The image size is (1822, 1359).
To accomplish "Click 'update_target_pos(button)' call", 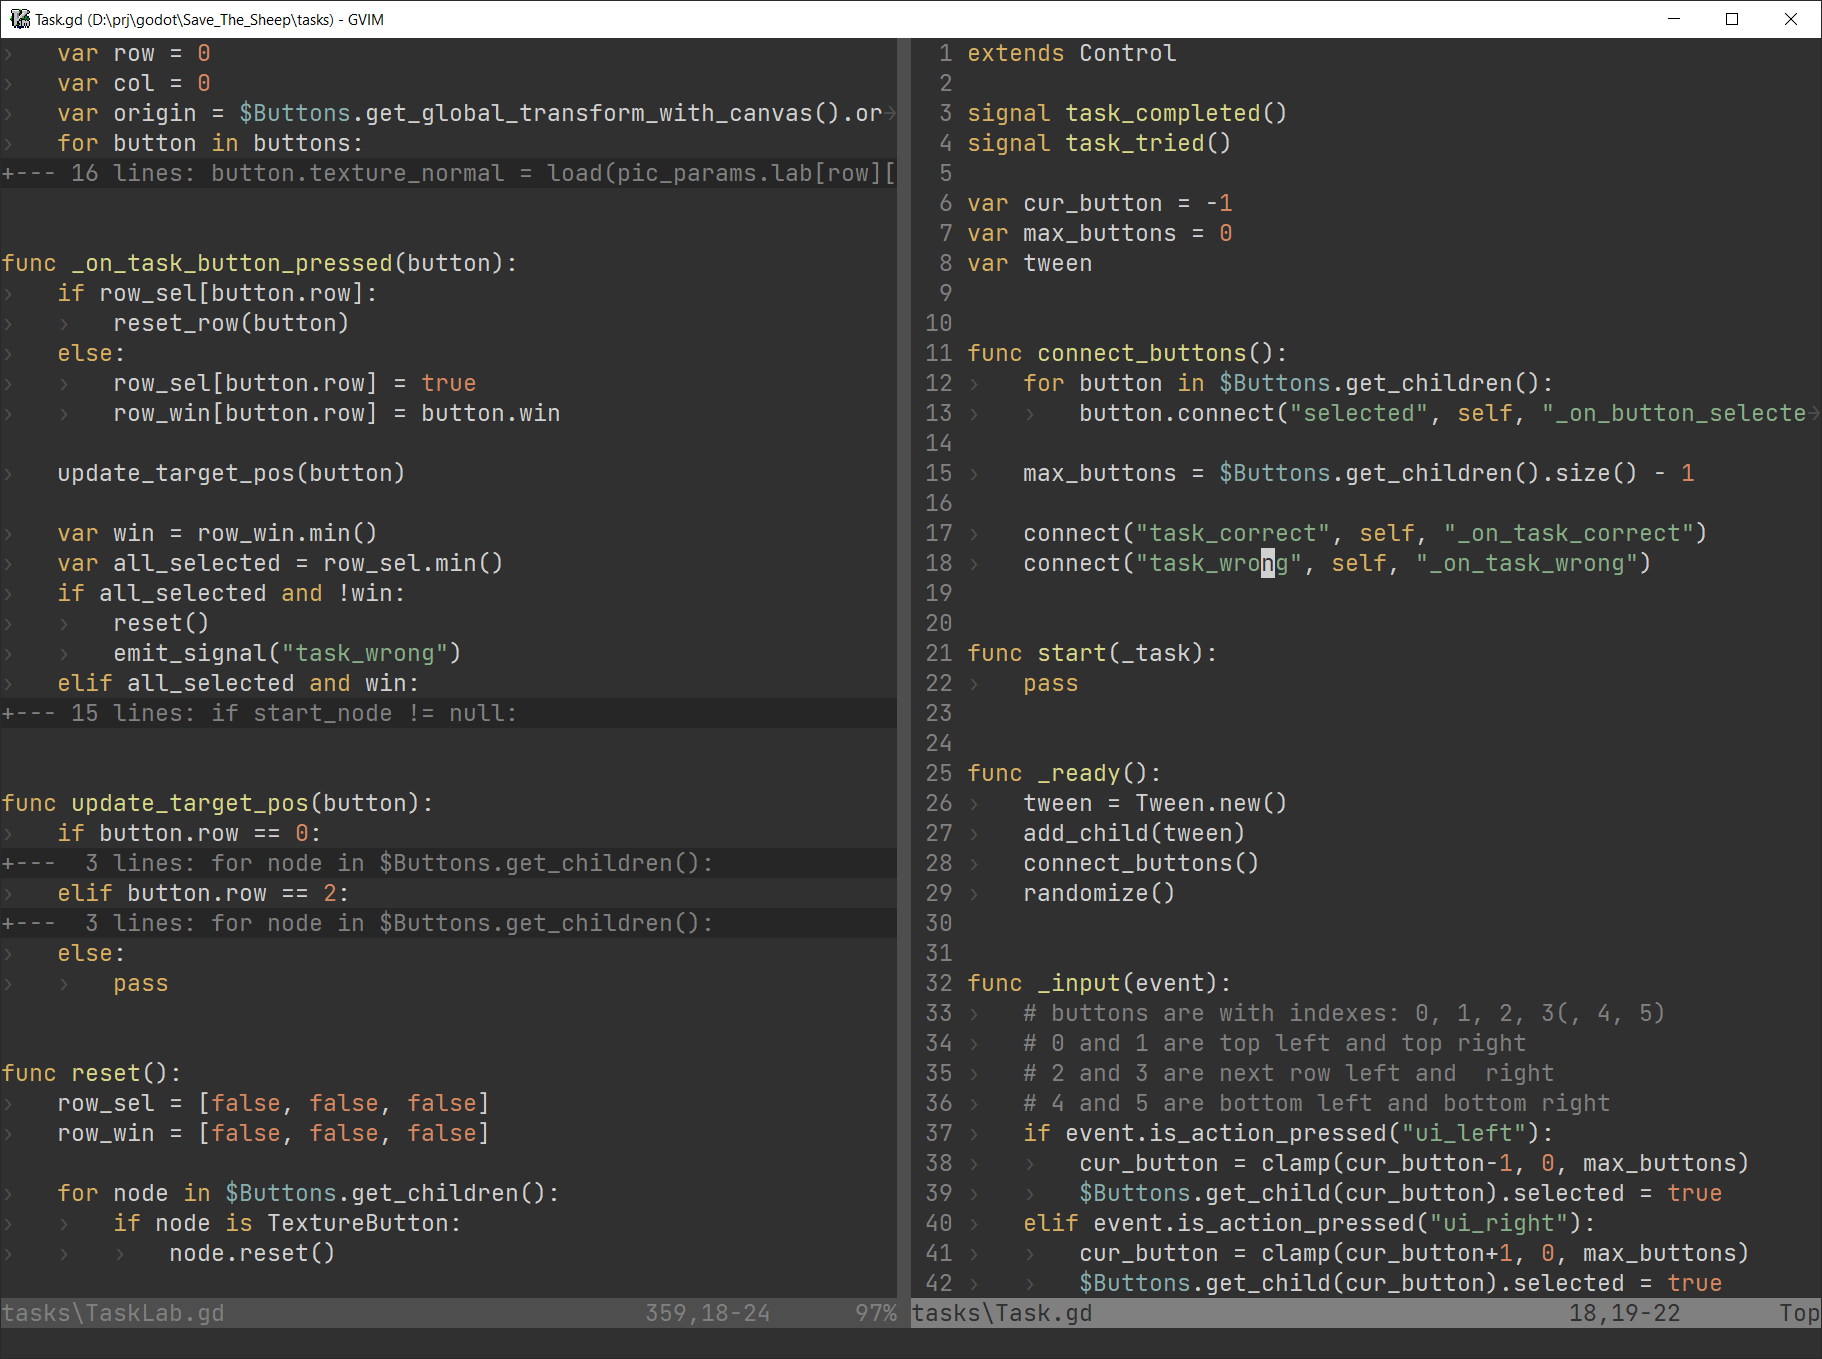I will (231, 473).
